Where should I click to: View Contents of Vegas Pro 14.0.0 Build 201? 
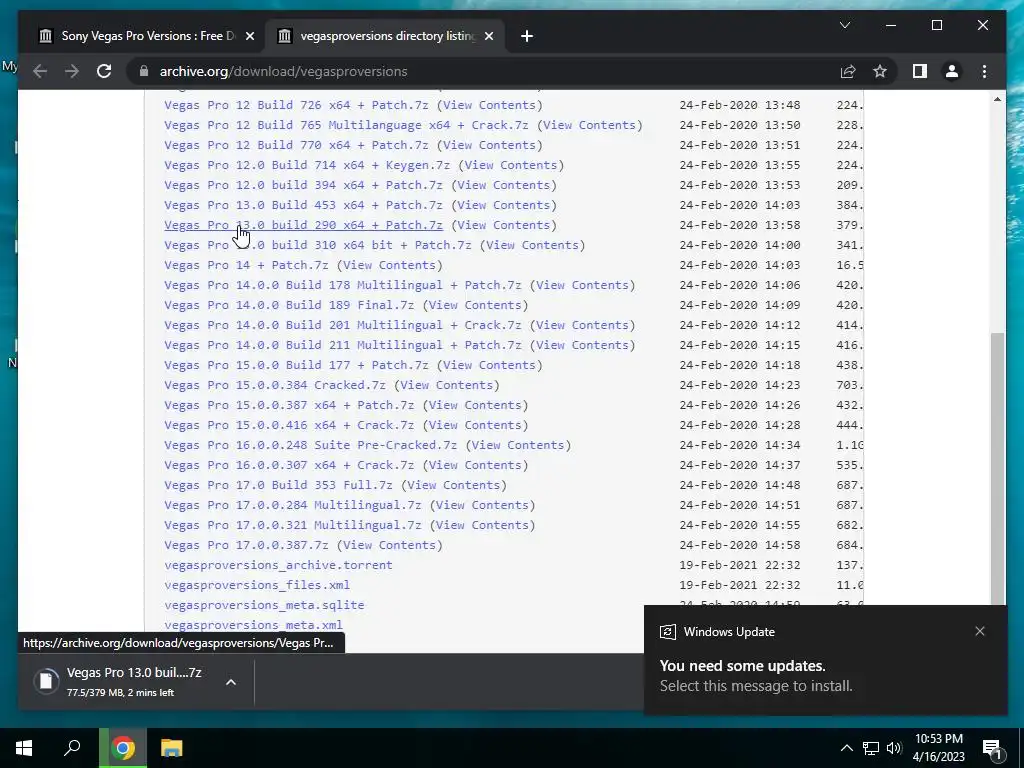coord(582,325)
